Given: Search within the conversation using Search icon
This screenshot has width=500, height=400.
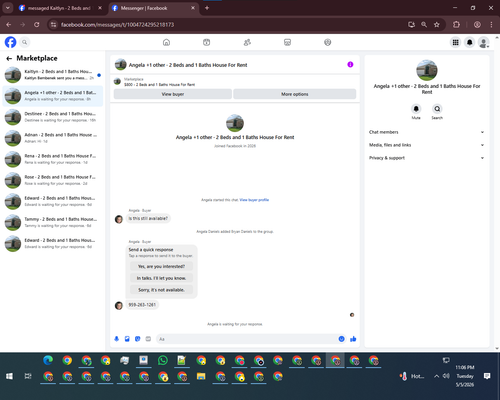Looking at the screenshot, I should pyautogui.click(x=437, y=109).
